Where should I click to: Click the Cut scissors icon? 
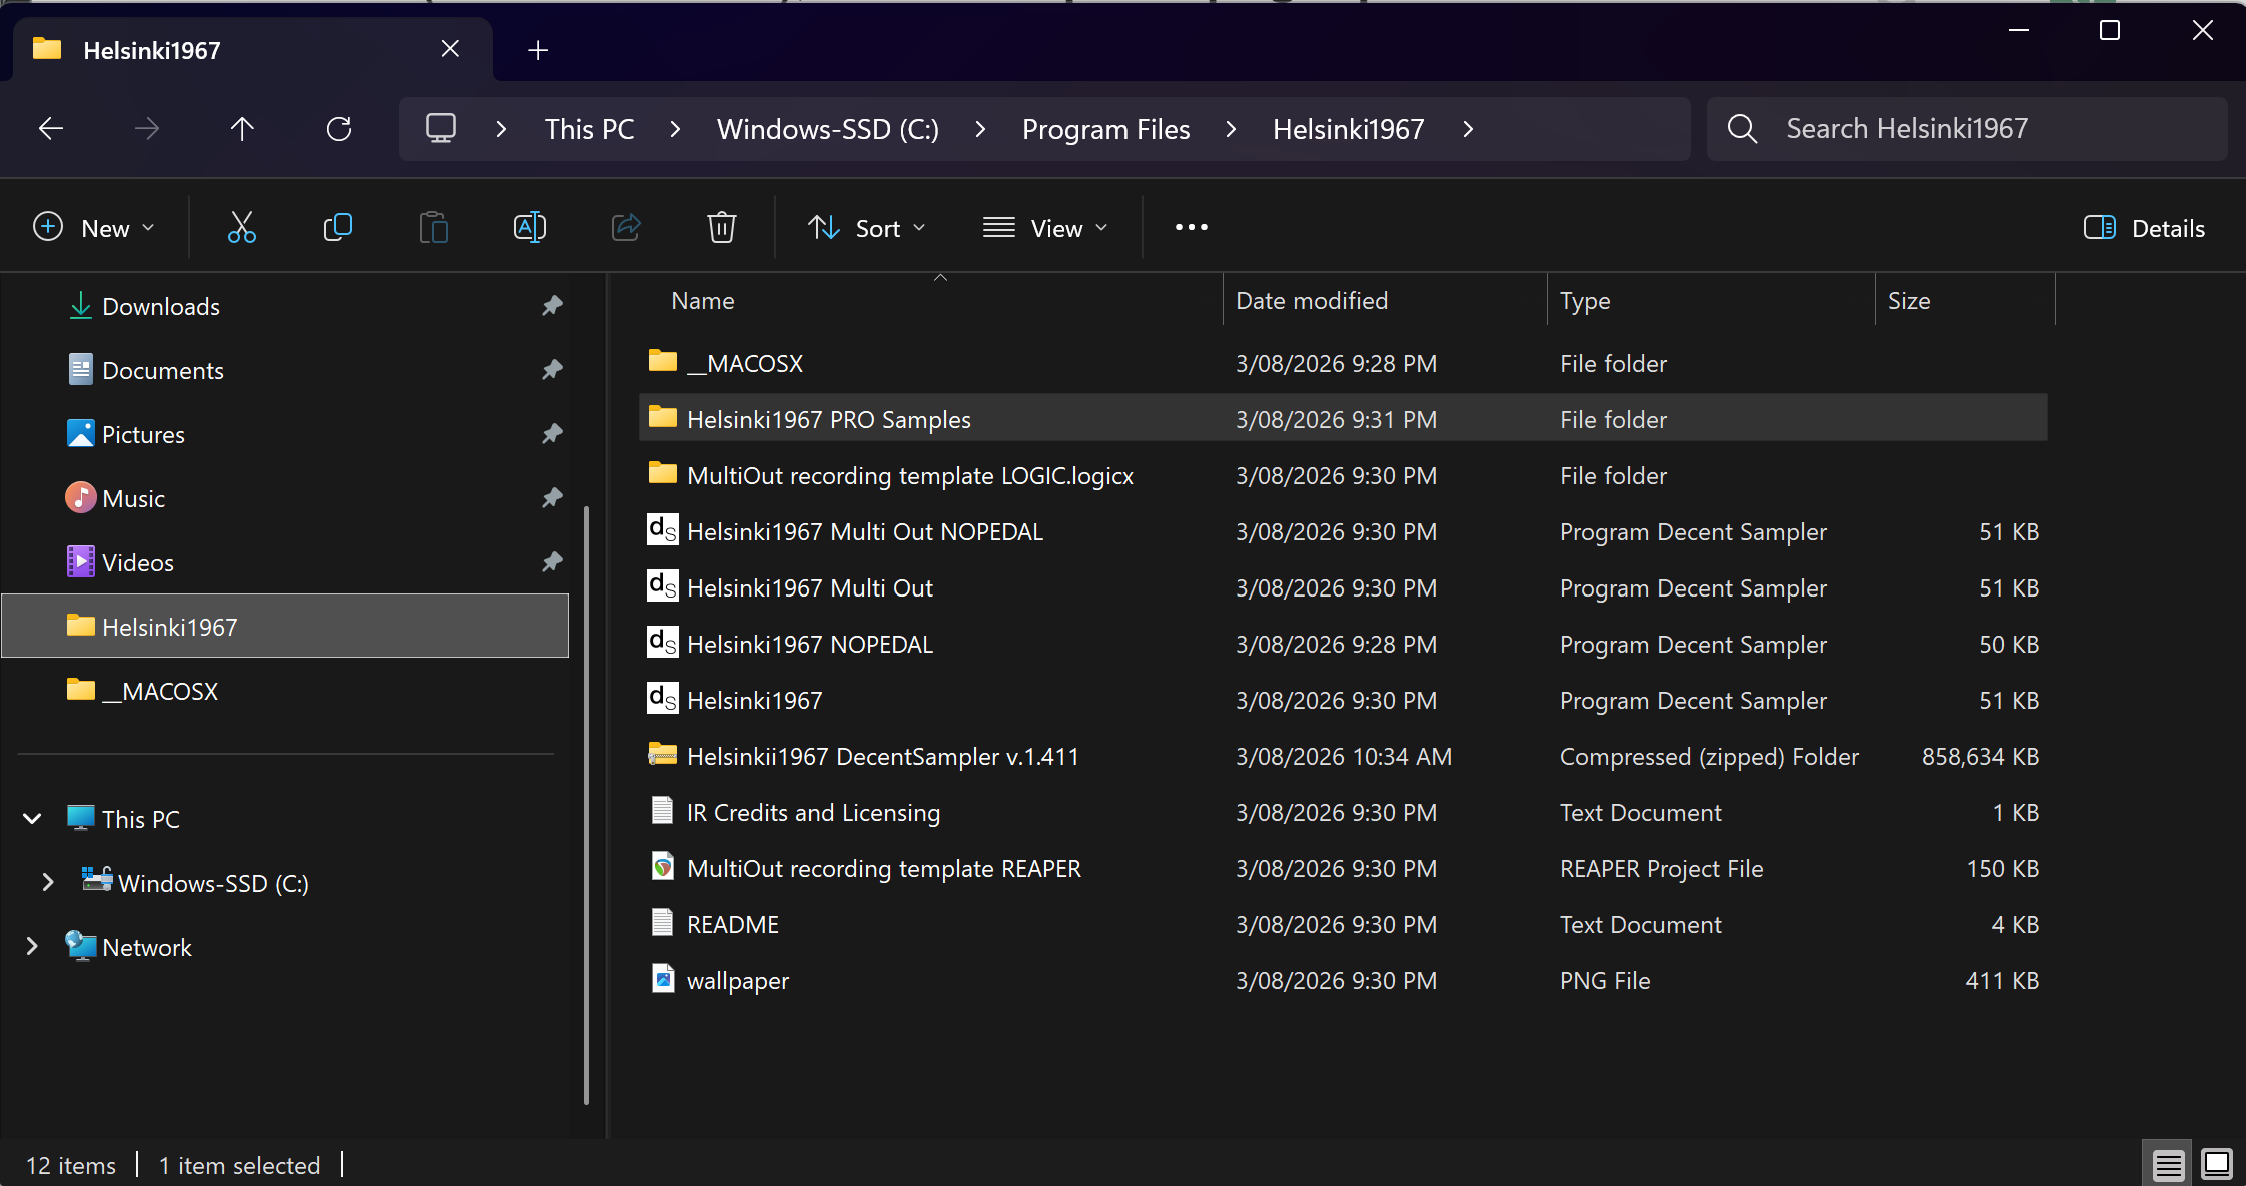(242, 228)
